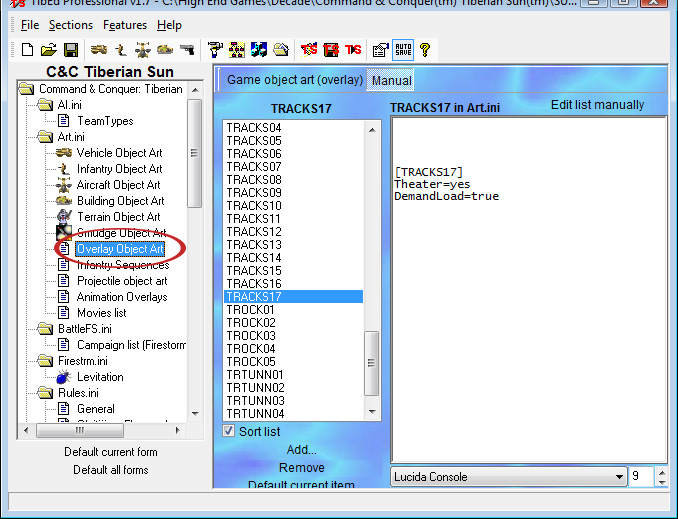The image size is (678, 519).
Task: Click the Rules.ini folder node
Action: (x=78, y=393)
